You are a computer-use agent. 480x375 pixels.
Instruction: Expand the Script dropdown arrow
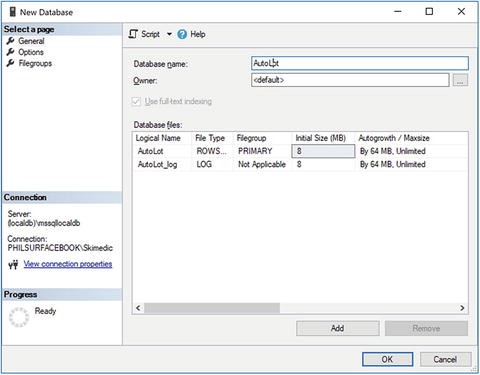(x=169, y=34)
